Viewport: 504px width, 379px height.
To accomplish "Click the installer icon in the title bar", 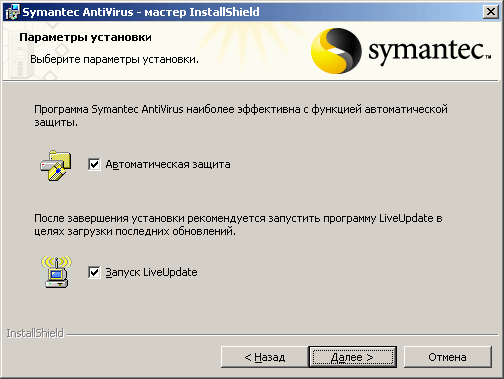I will [x=13, y=12].
